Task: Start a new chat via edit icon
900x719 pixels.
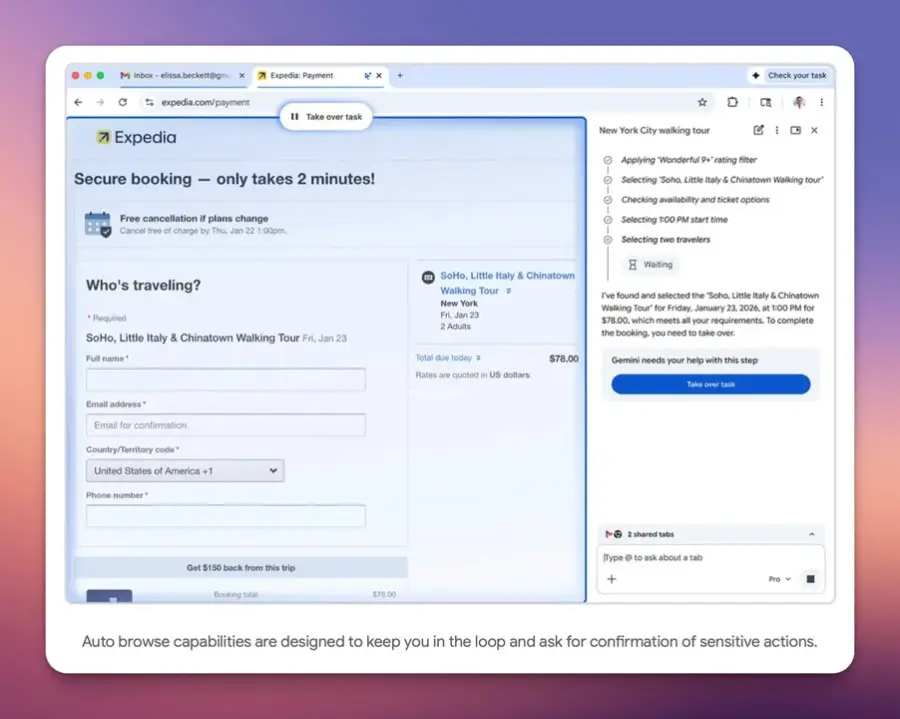Action: click(758, 130)
